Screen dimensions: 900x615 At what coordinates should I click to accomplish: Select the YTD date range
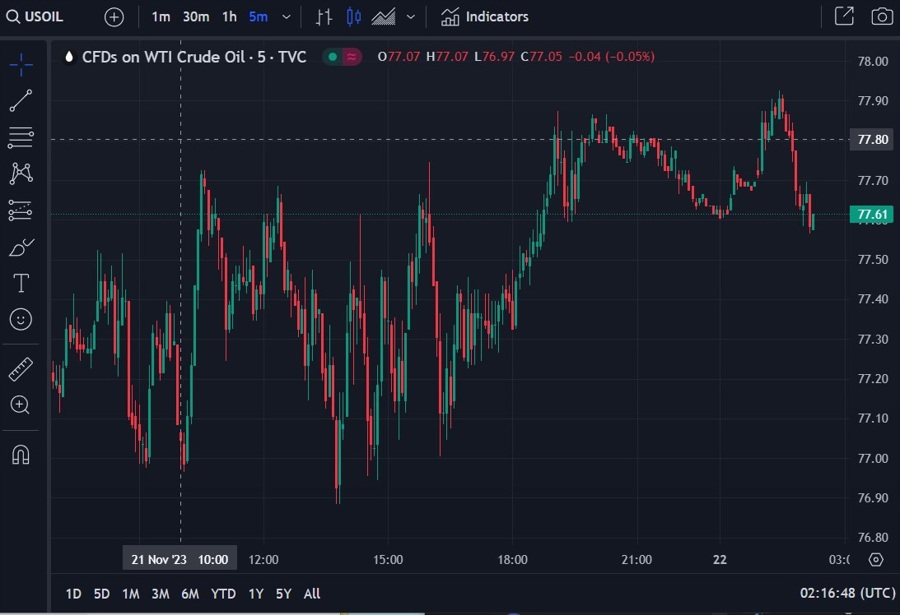223,594
